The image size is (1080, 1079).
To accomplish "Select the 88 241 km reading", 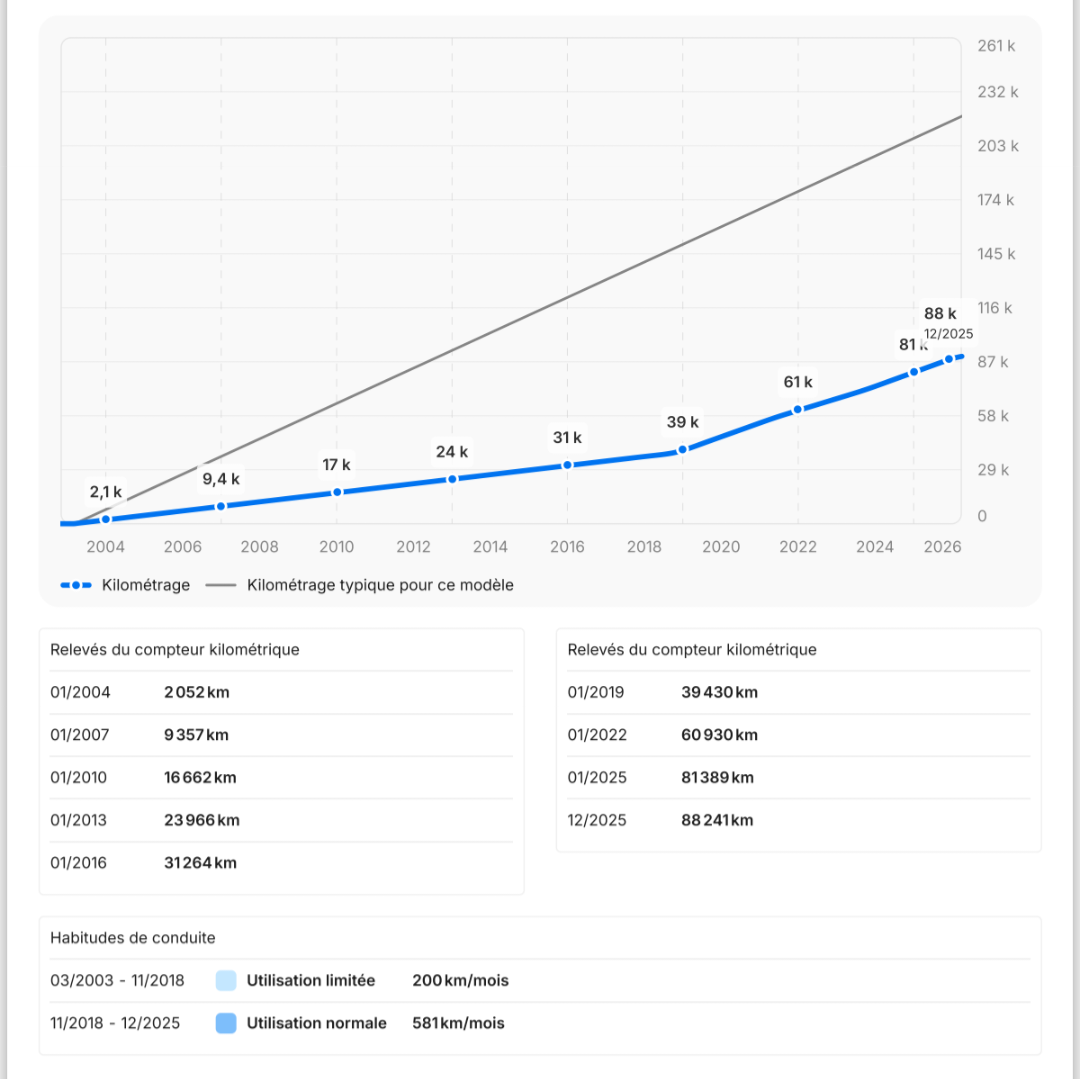I will pos(718,820).
